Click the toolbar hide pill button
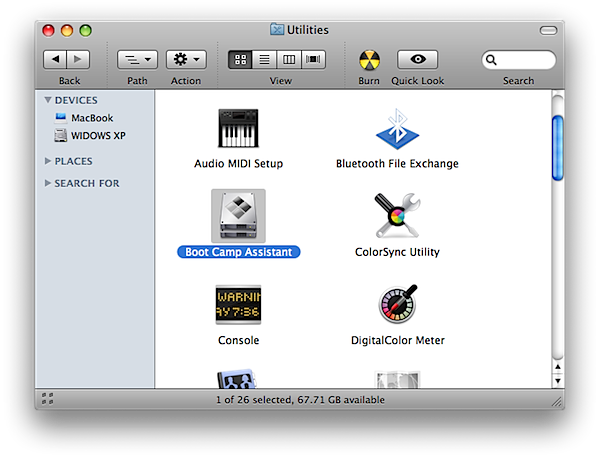 pos(548,30)
